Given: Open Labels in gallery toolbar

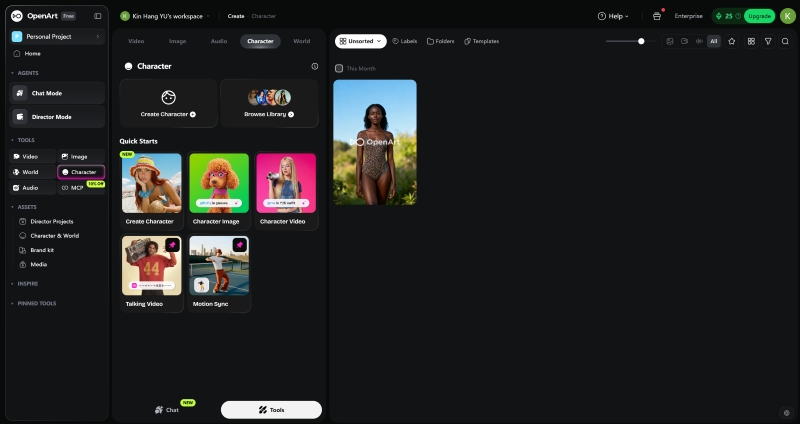Looking at the screenshot, I should coord(405,41).
